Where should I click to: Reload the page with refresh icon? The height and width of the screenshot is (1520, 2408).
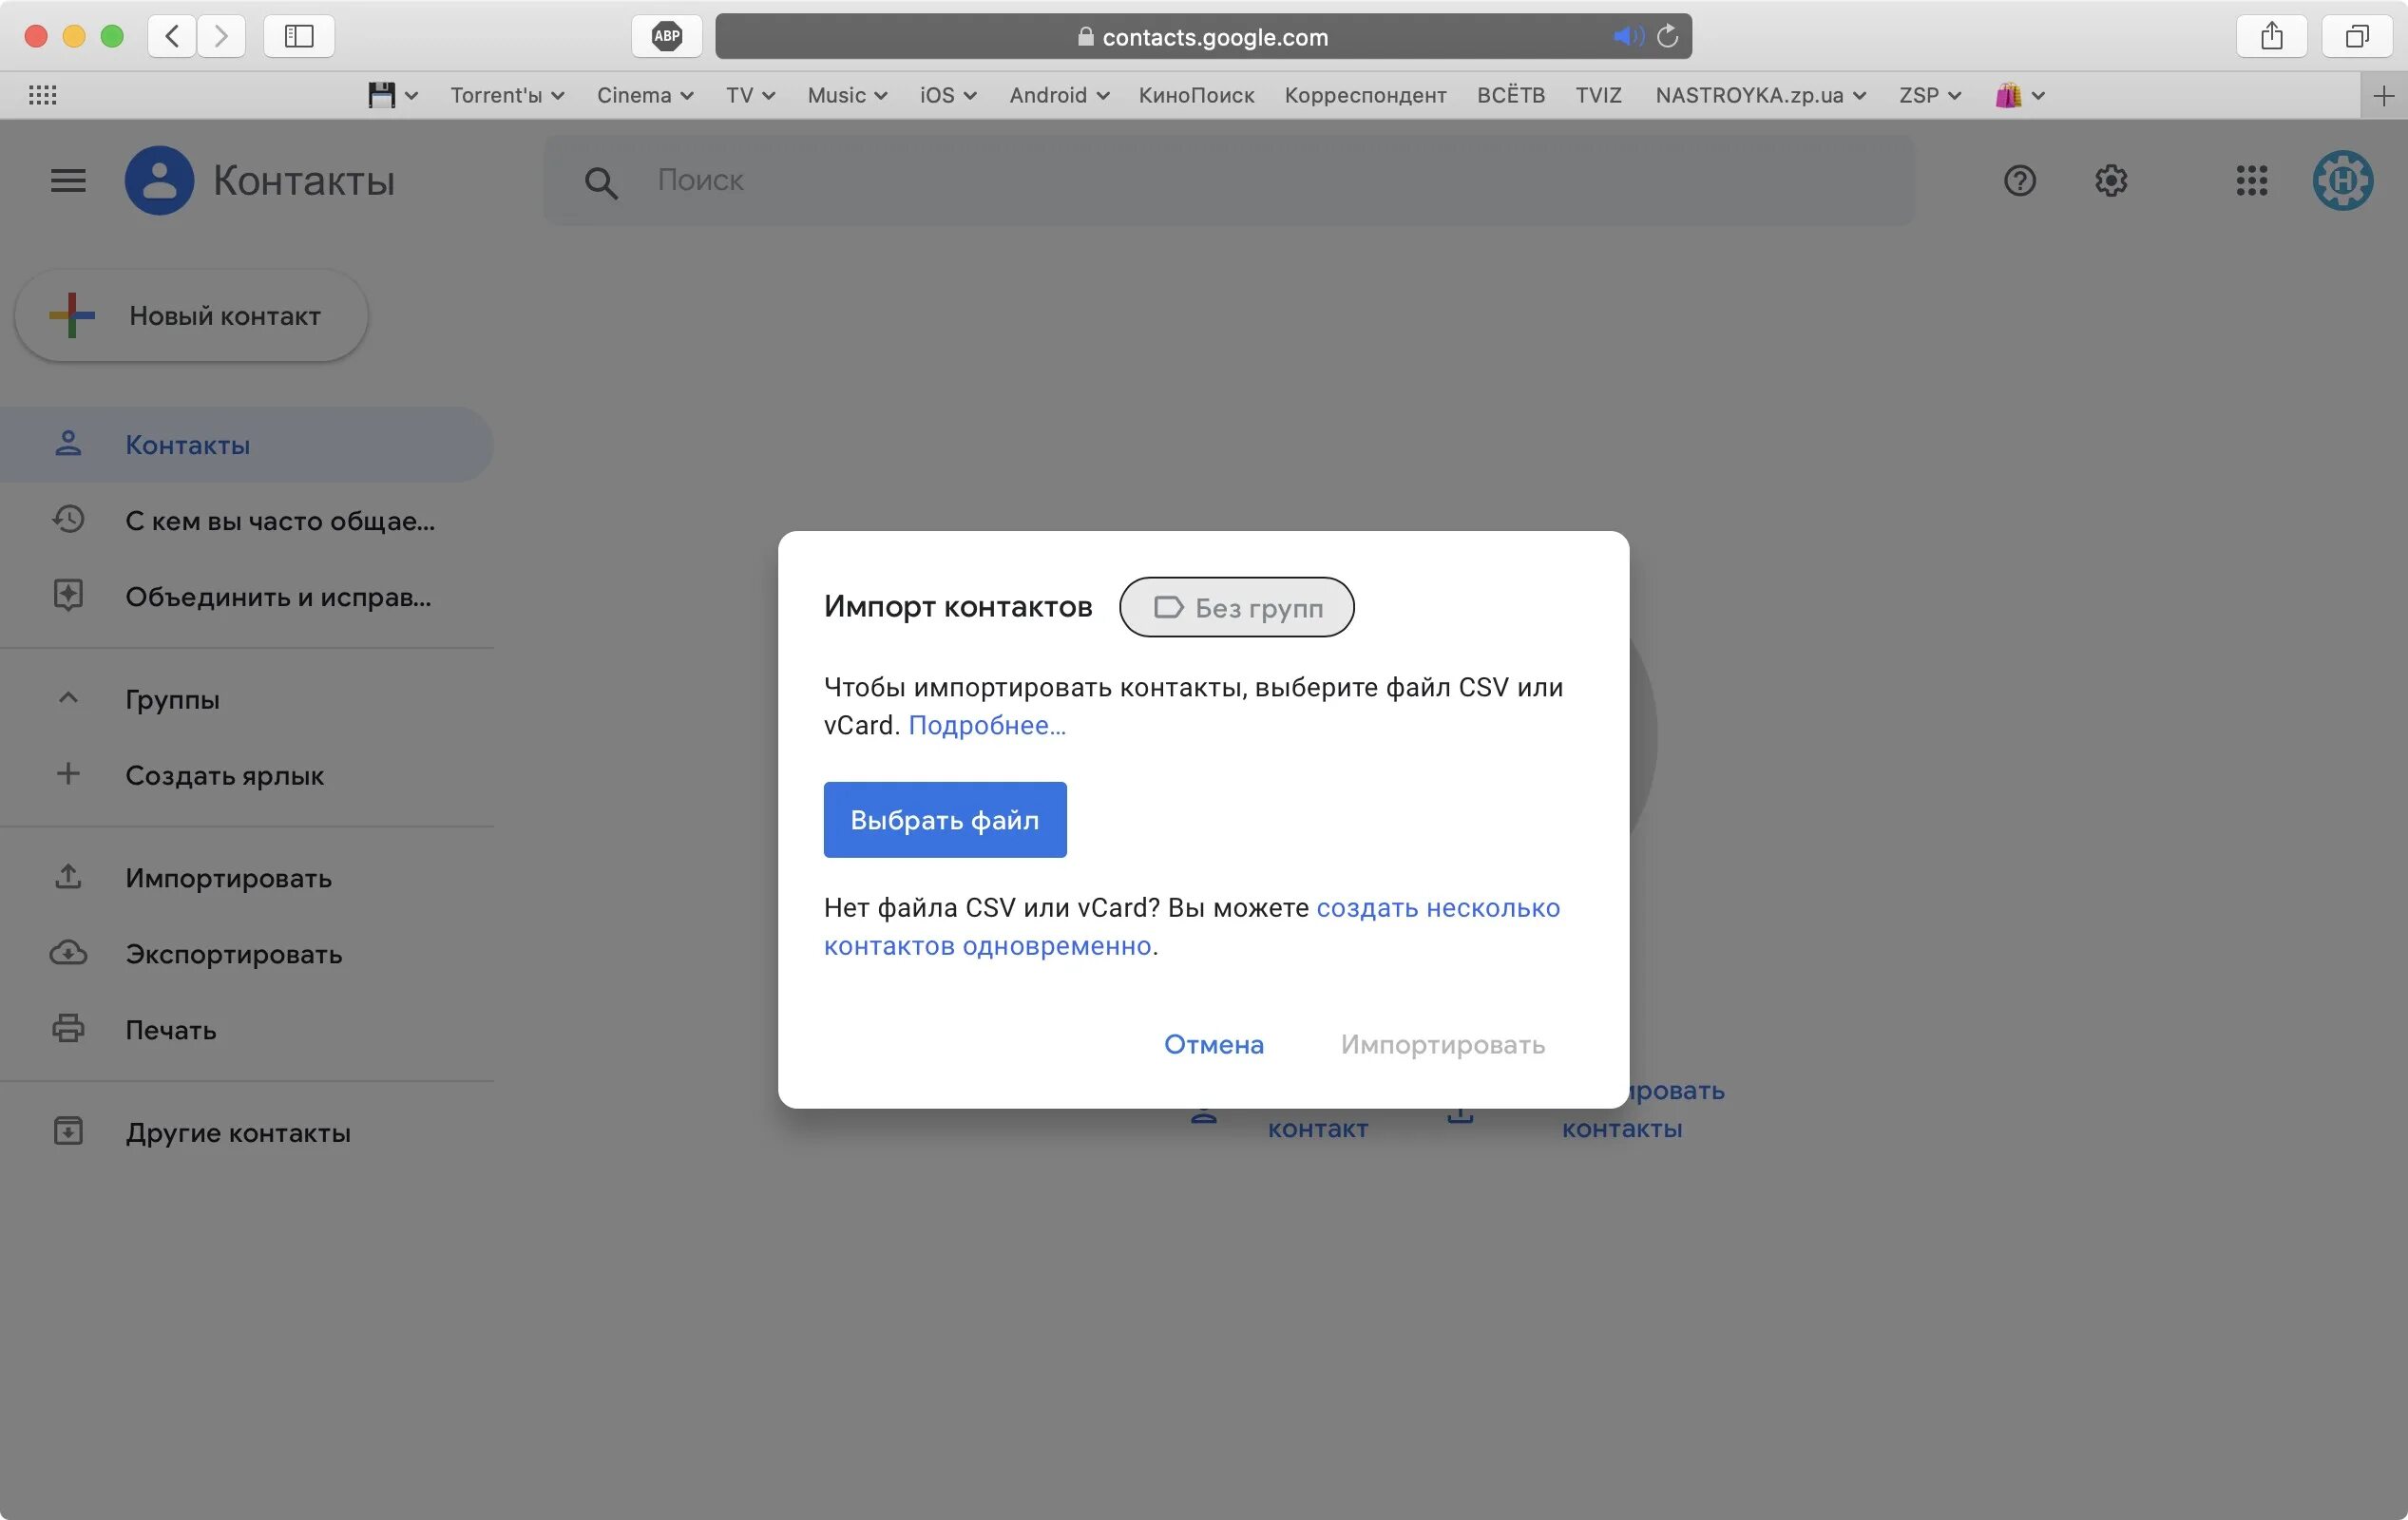coord(1667,36)
